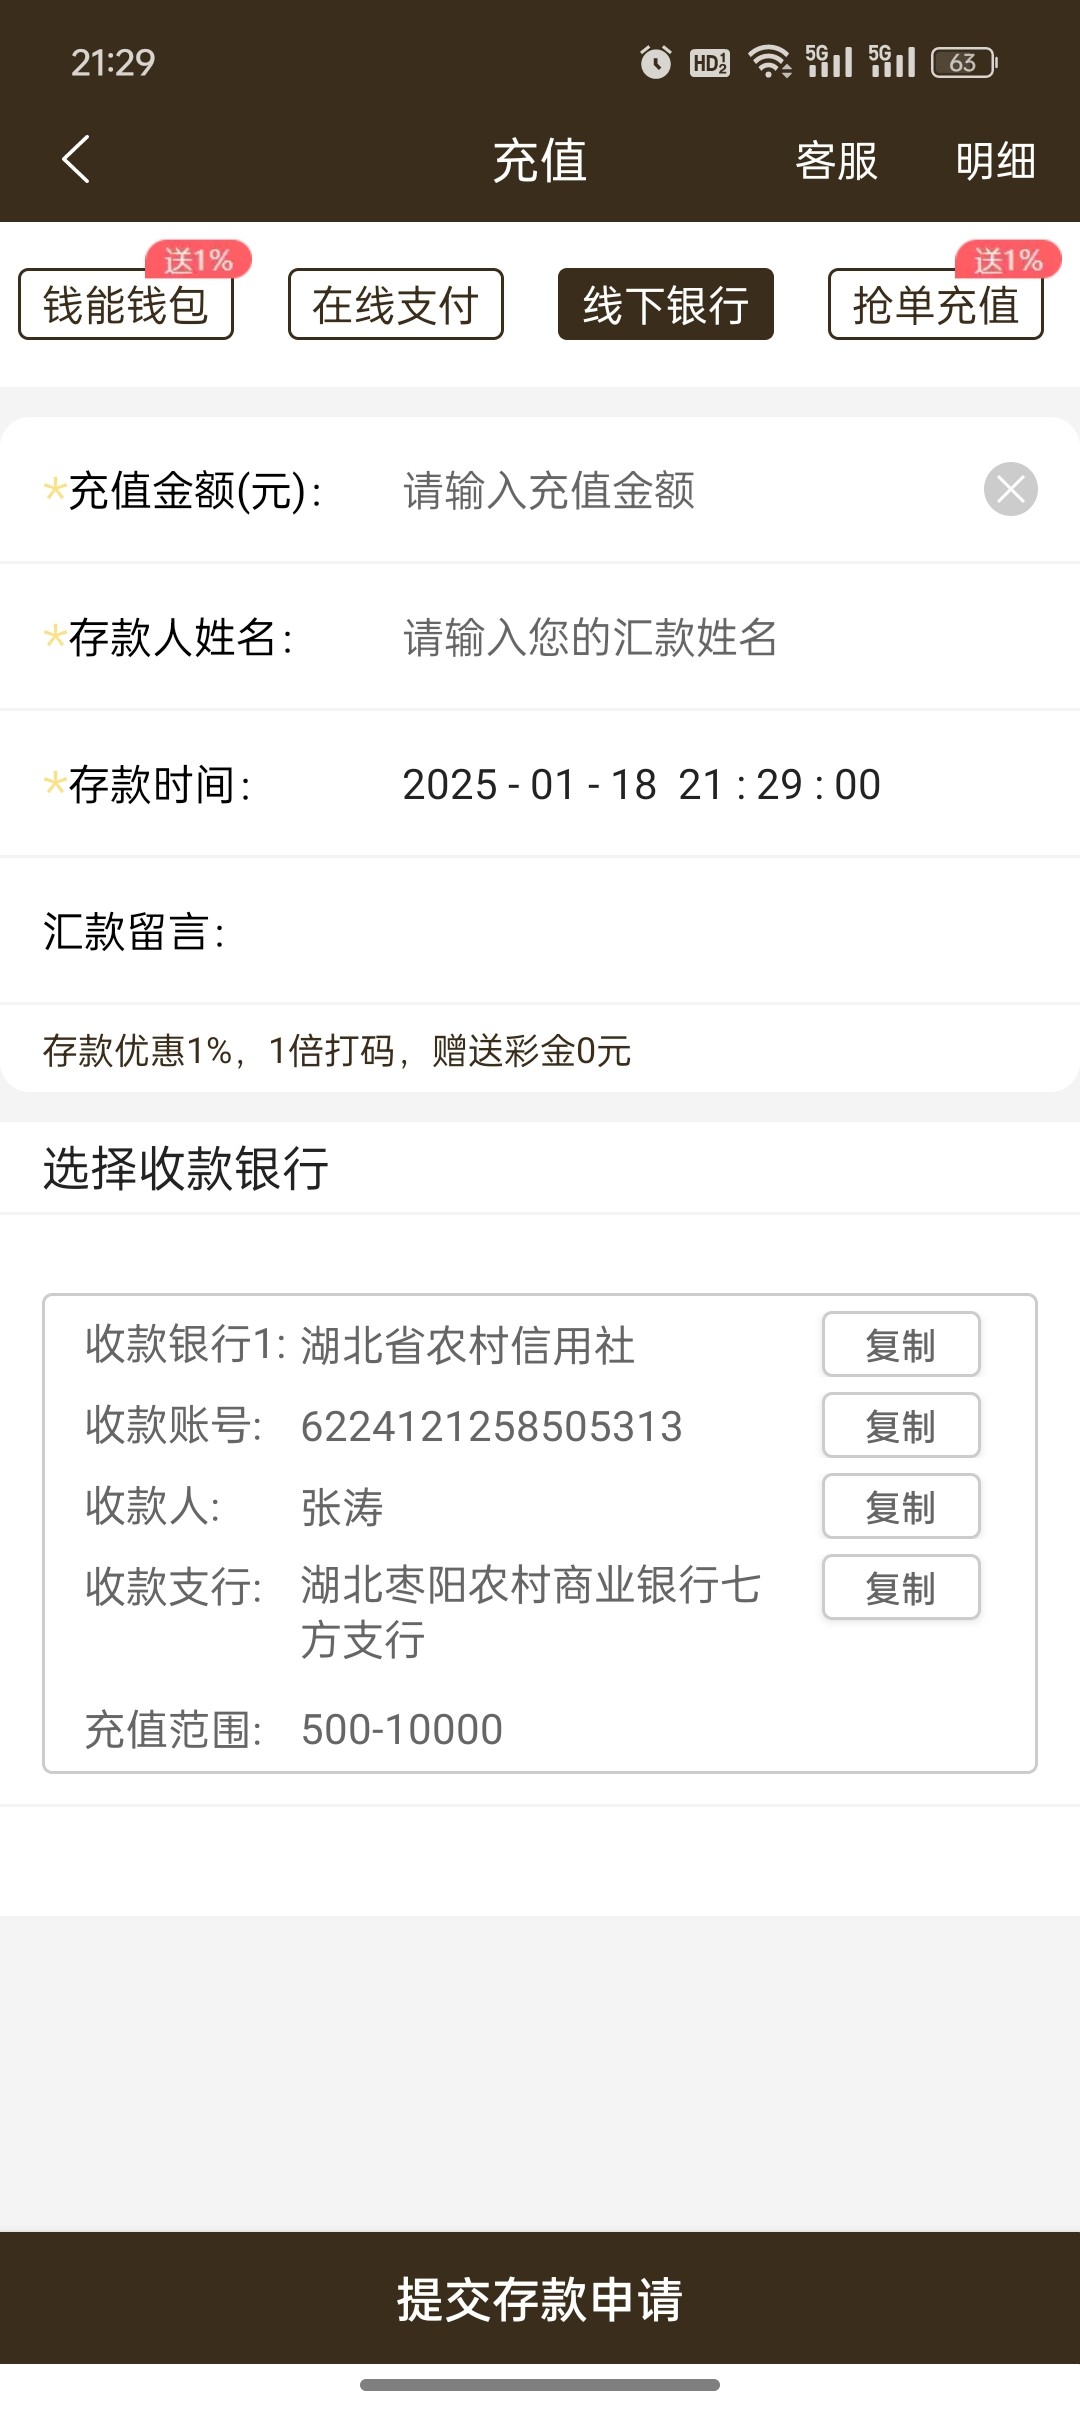Tap the battery indicator icon
Image resolution: width=1080 pixels, height=2412 pixels.
click(x=964, y=63)
